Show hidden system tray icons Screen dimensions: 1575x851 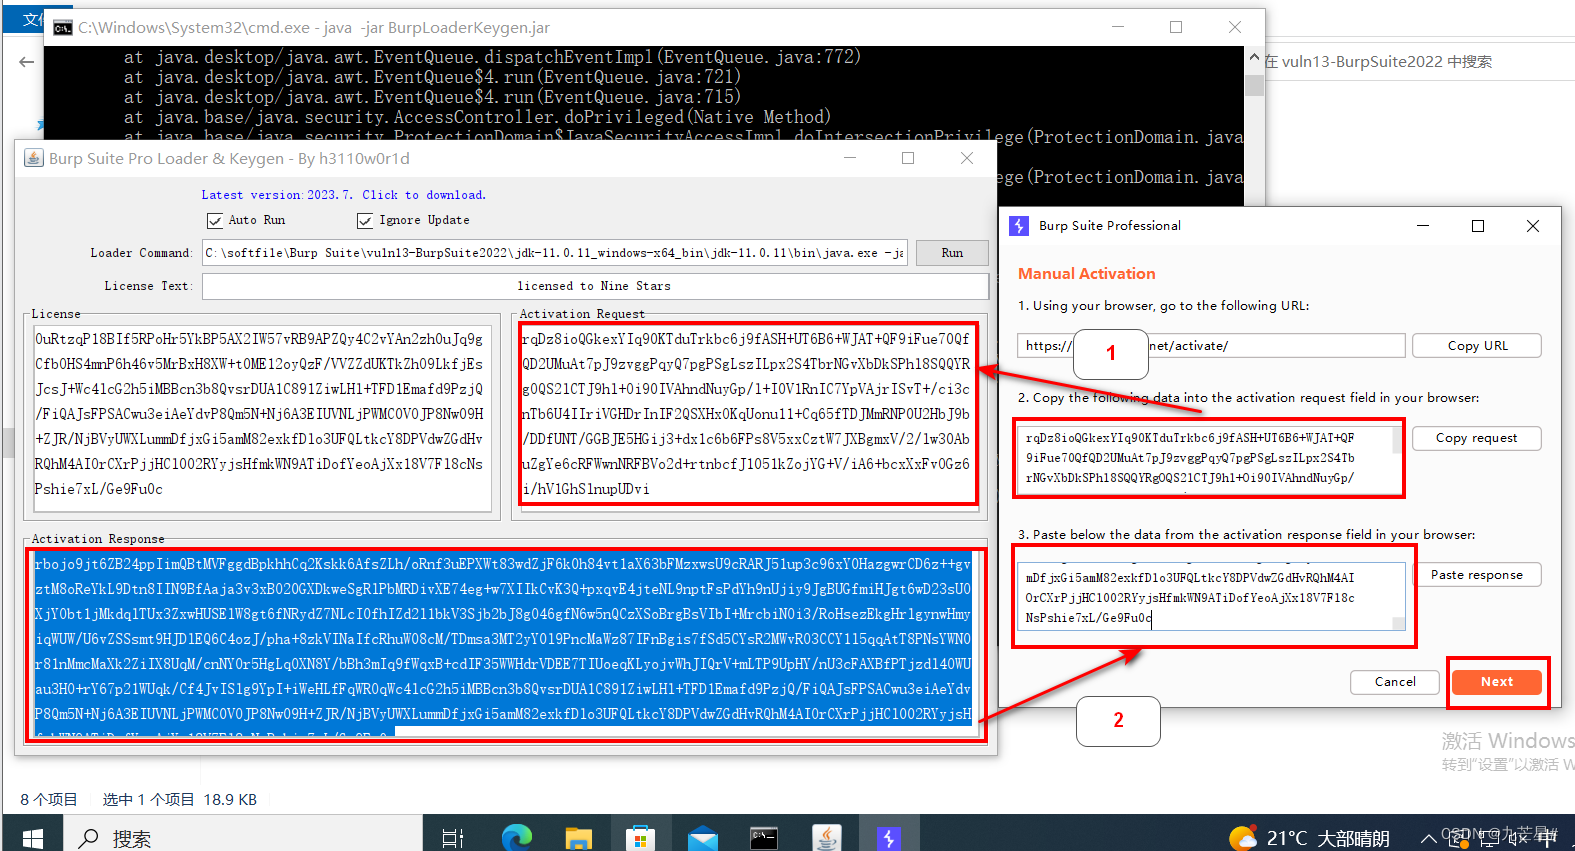pyautogui.click(x=1428, y=838)
